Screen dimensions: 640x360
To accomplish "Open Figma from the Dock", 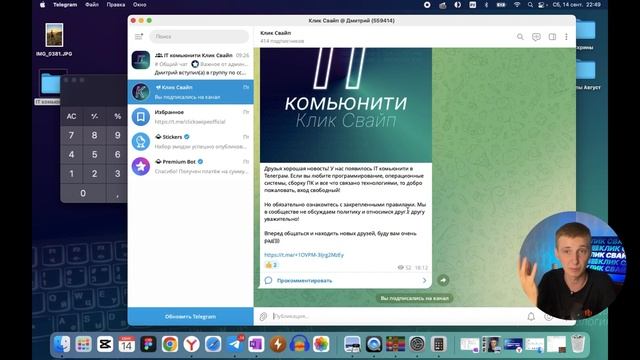I will [x=148, y=344].
